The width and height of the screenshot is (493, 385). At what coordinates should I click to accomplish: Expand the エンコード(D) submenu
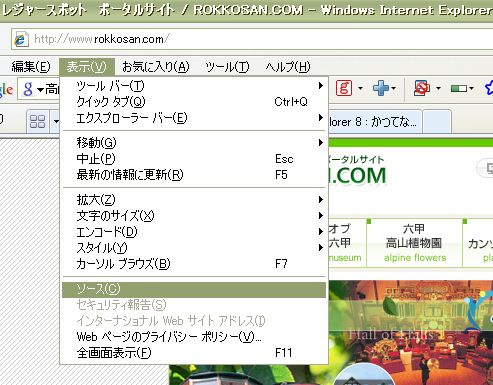point(194,232)
